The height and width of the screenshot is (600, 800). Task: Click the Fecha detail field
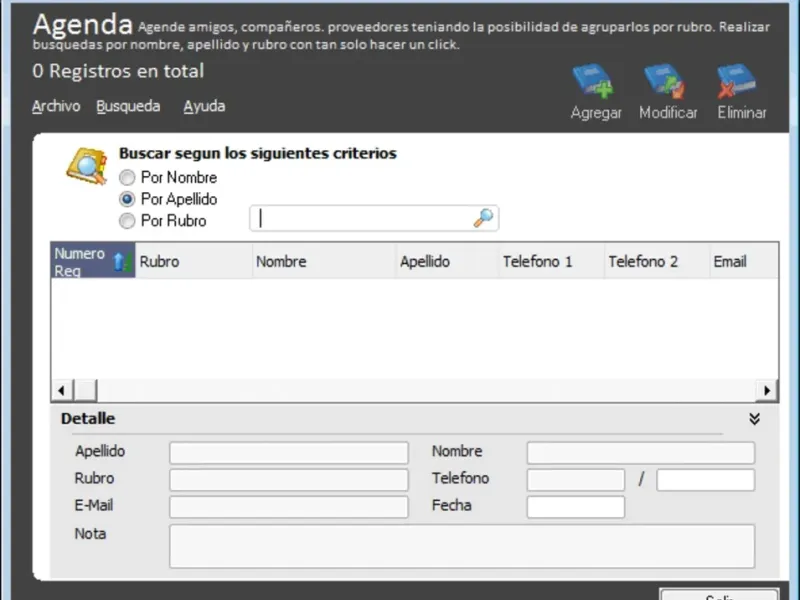(576, 507)
